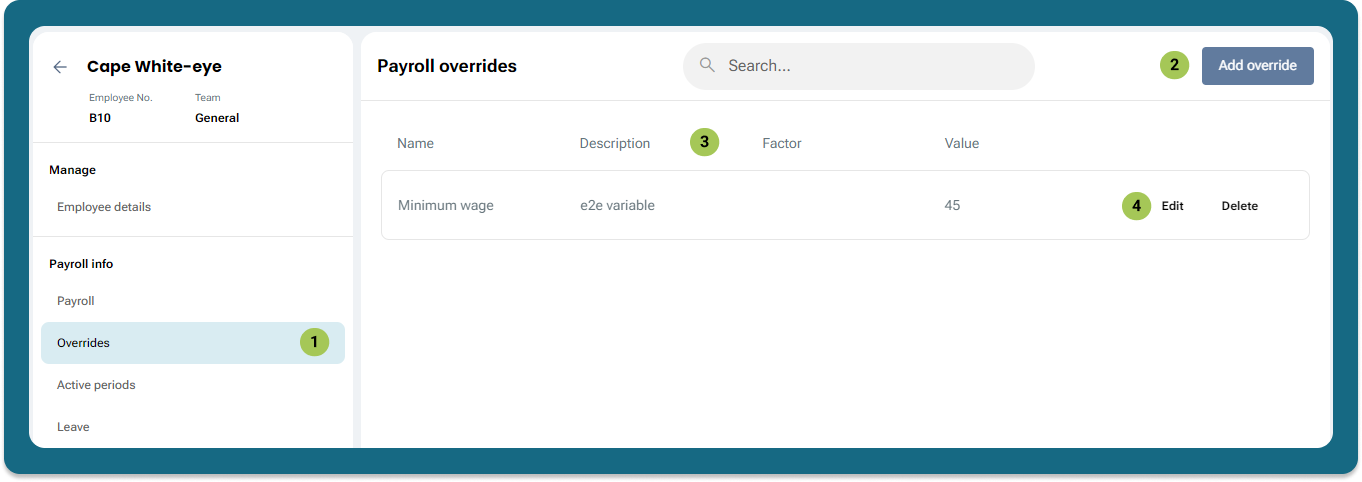Click the Value column header
The height and width of the screenshot is (482, 1362).
(x=961, y=143)
